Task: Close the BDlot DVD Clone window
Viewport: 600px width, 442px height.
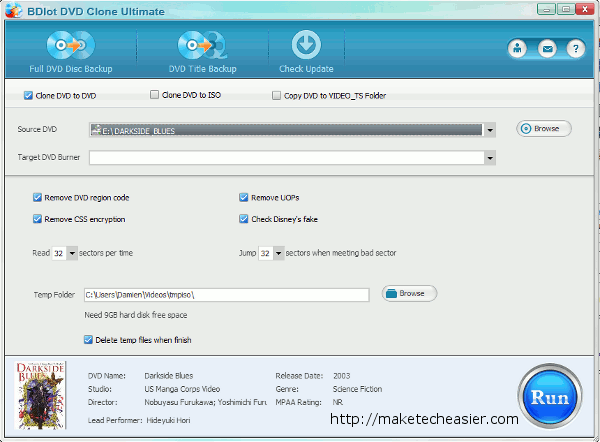Action: click(585, 9)
